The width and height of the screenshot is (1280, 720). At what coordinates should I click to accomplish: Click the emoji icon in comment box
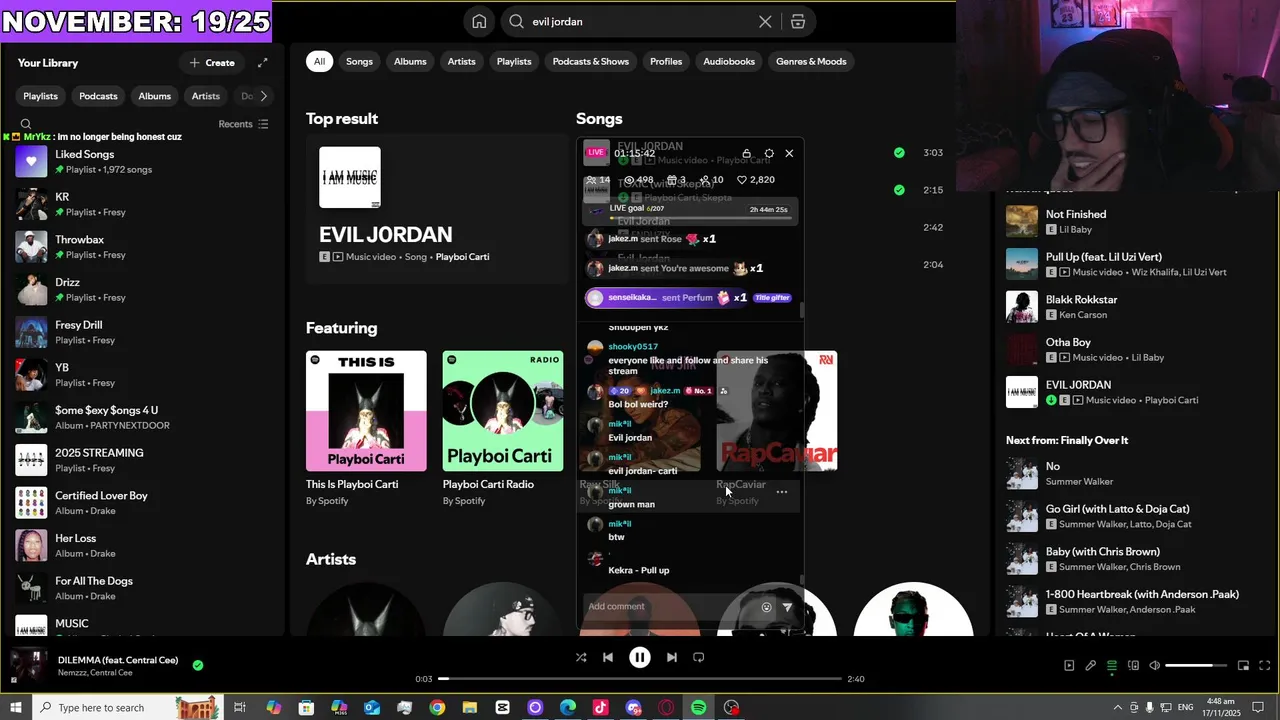pos(767,607)
